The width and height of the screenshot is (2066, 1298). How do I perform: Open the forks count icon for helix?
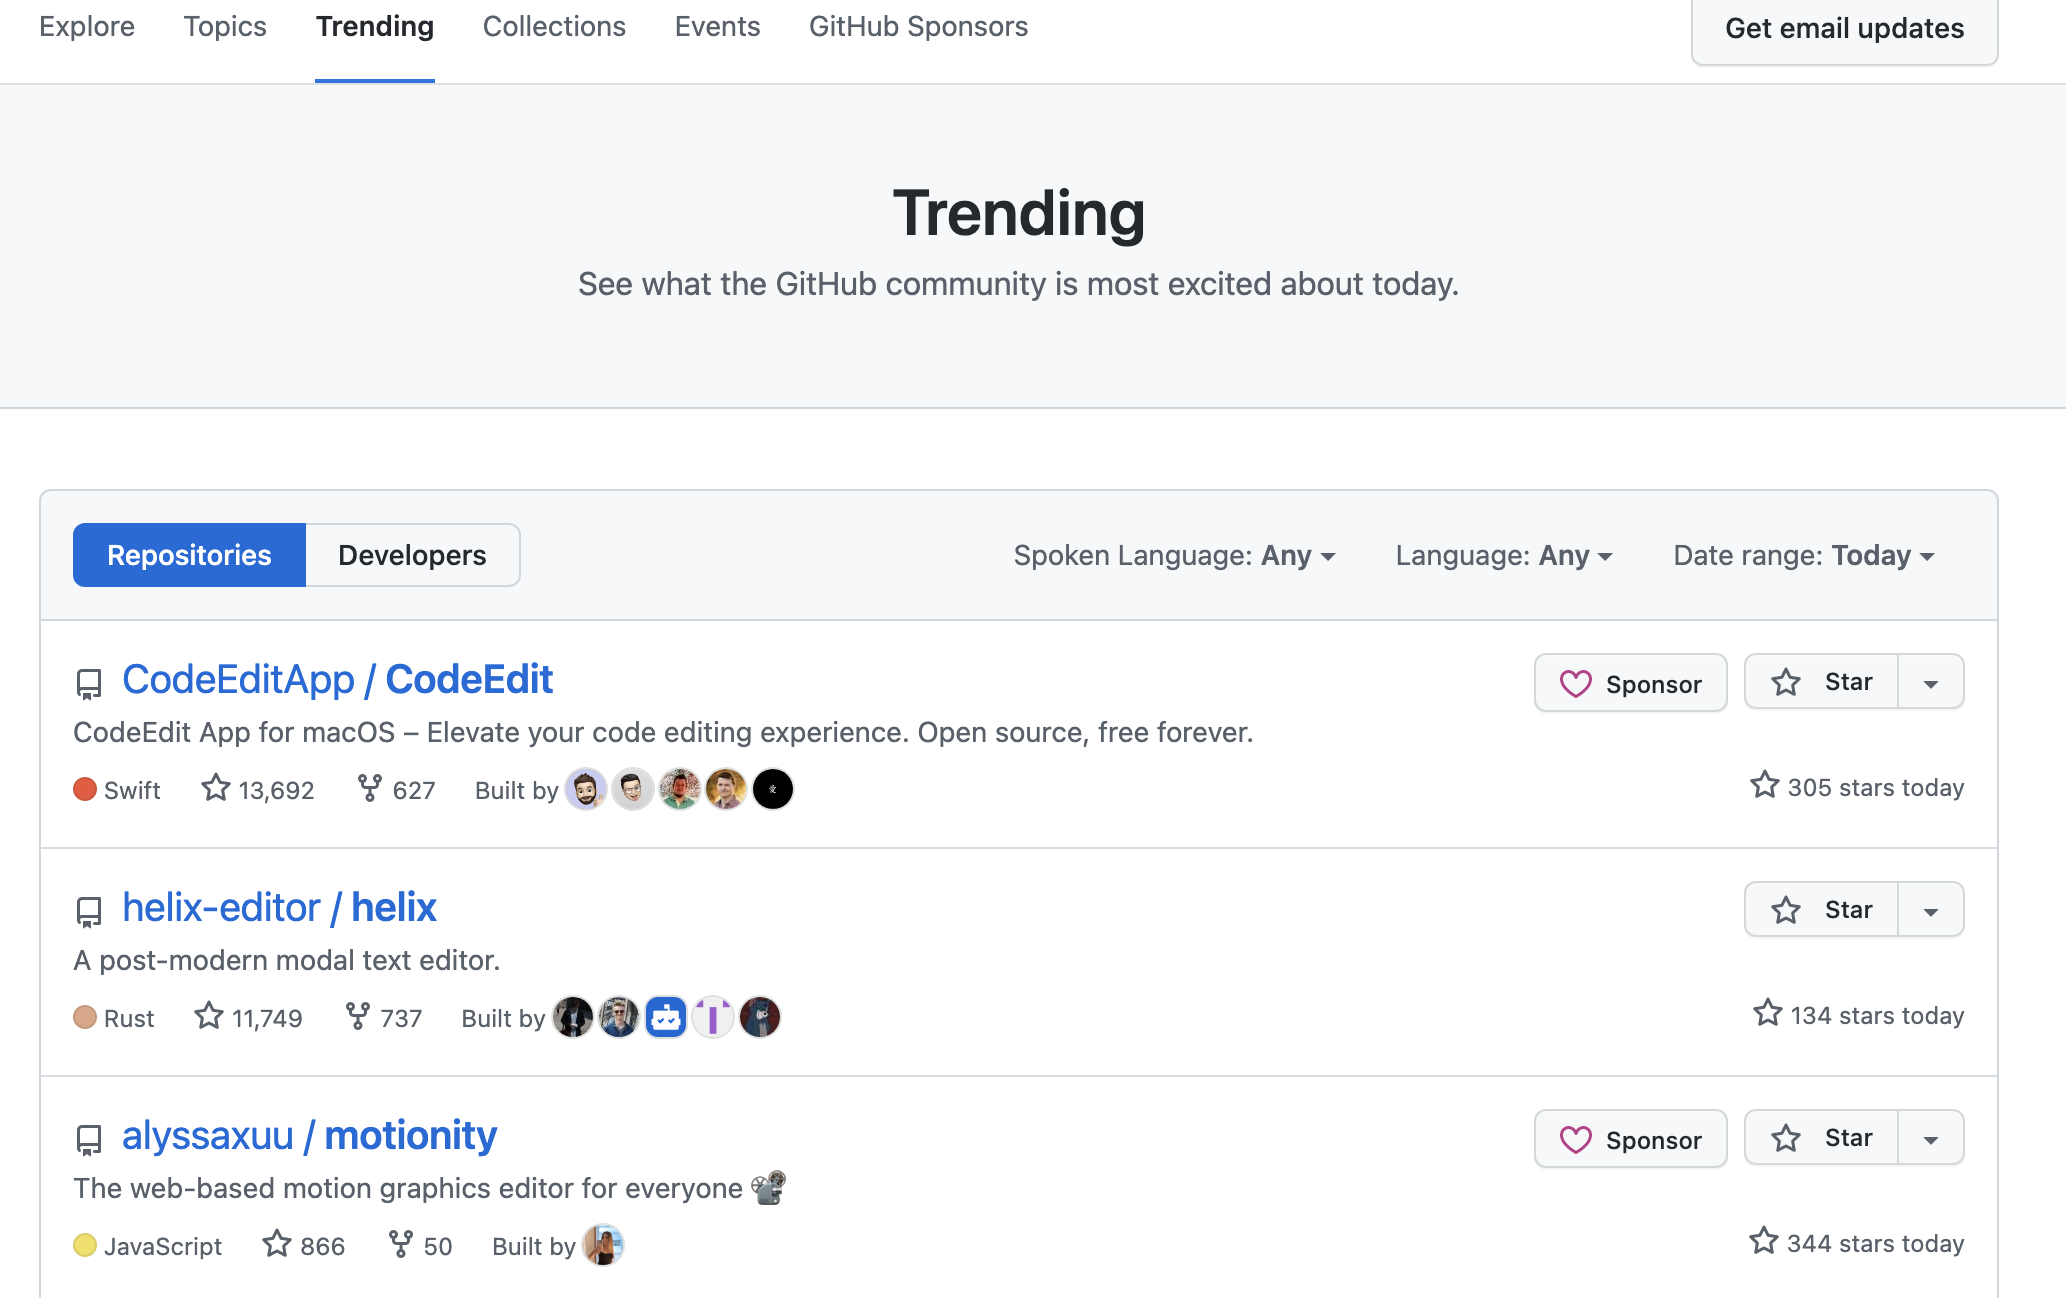tap(358, 1016)
